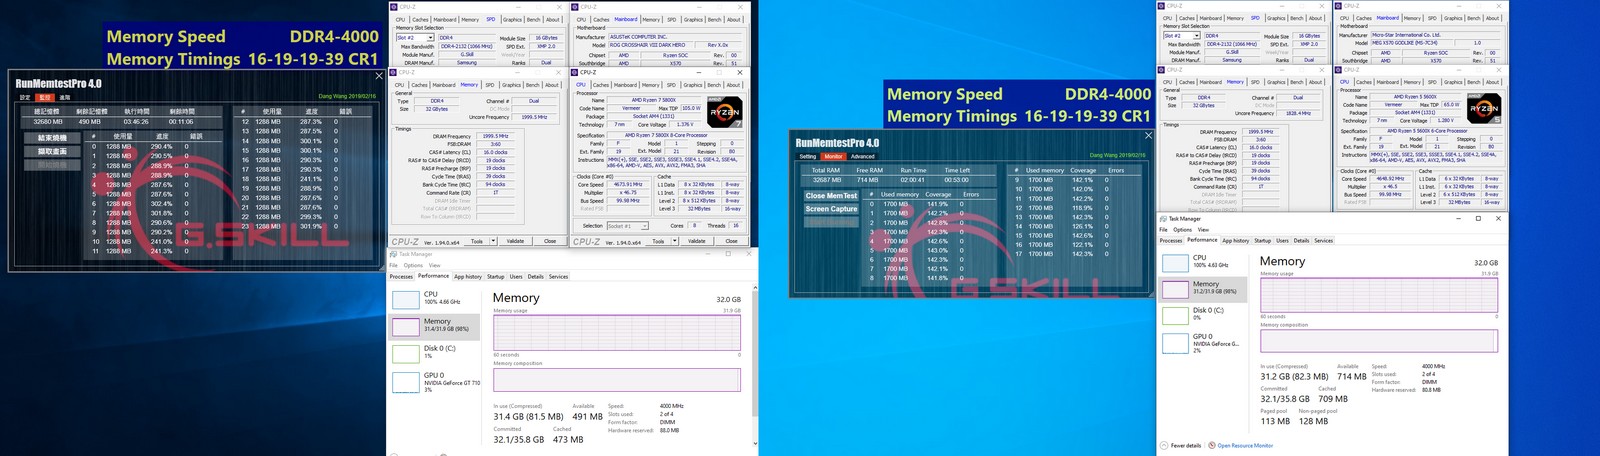Open Bench tab in the ASUS mainboard CPU-Z
The width and height of the screenshot is (1600, 456).
(714, 19)
